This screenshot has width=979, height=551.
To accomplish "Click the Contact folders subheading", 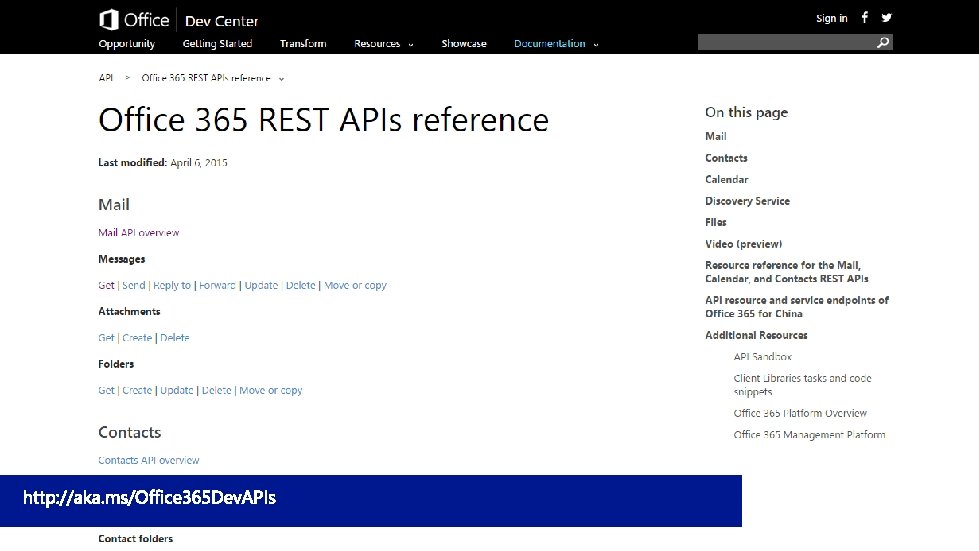I will pyautogui.click(x=135, y=539).
